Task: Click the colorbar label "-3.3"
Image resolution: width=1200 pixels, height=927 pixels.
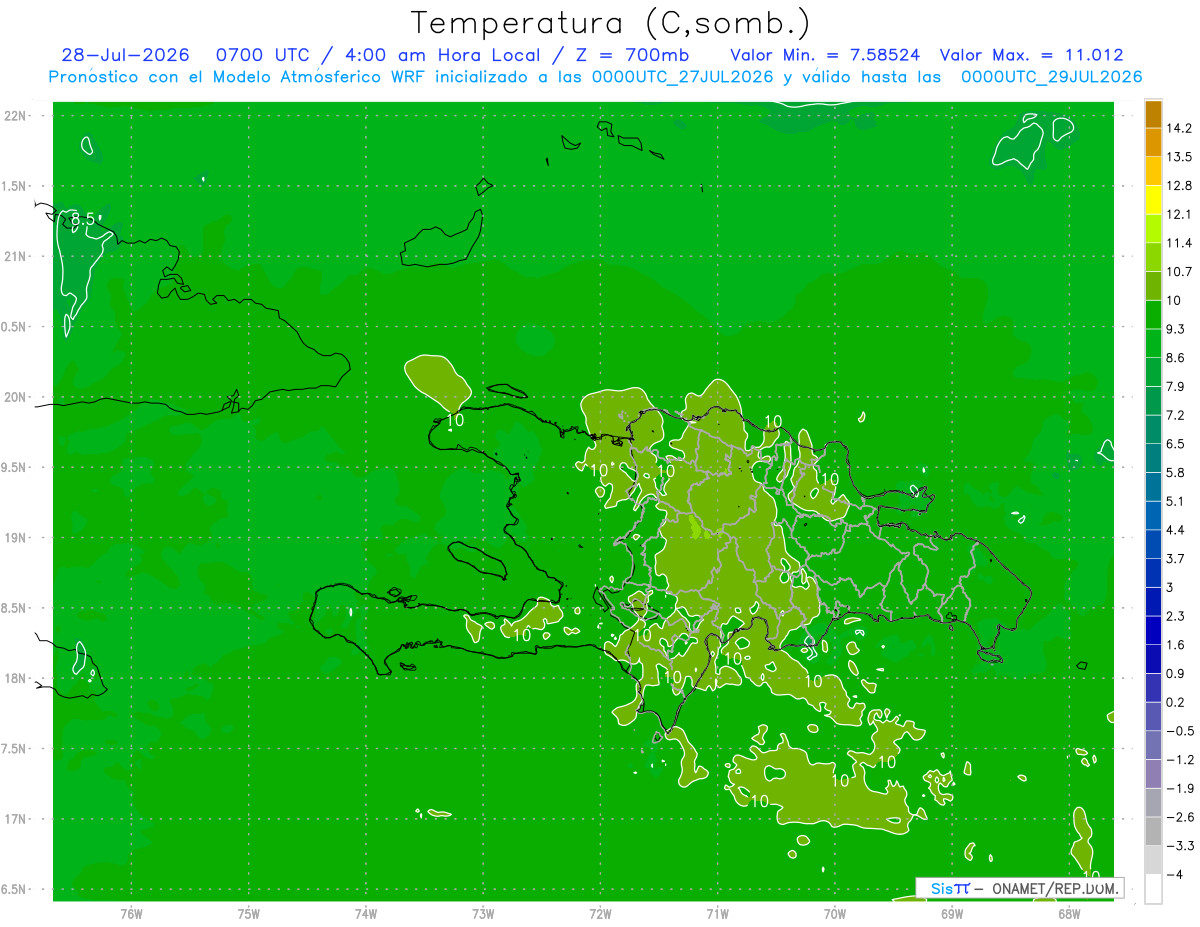Action: point(1179,846)
